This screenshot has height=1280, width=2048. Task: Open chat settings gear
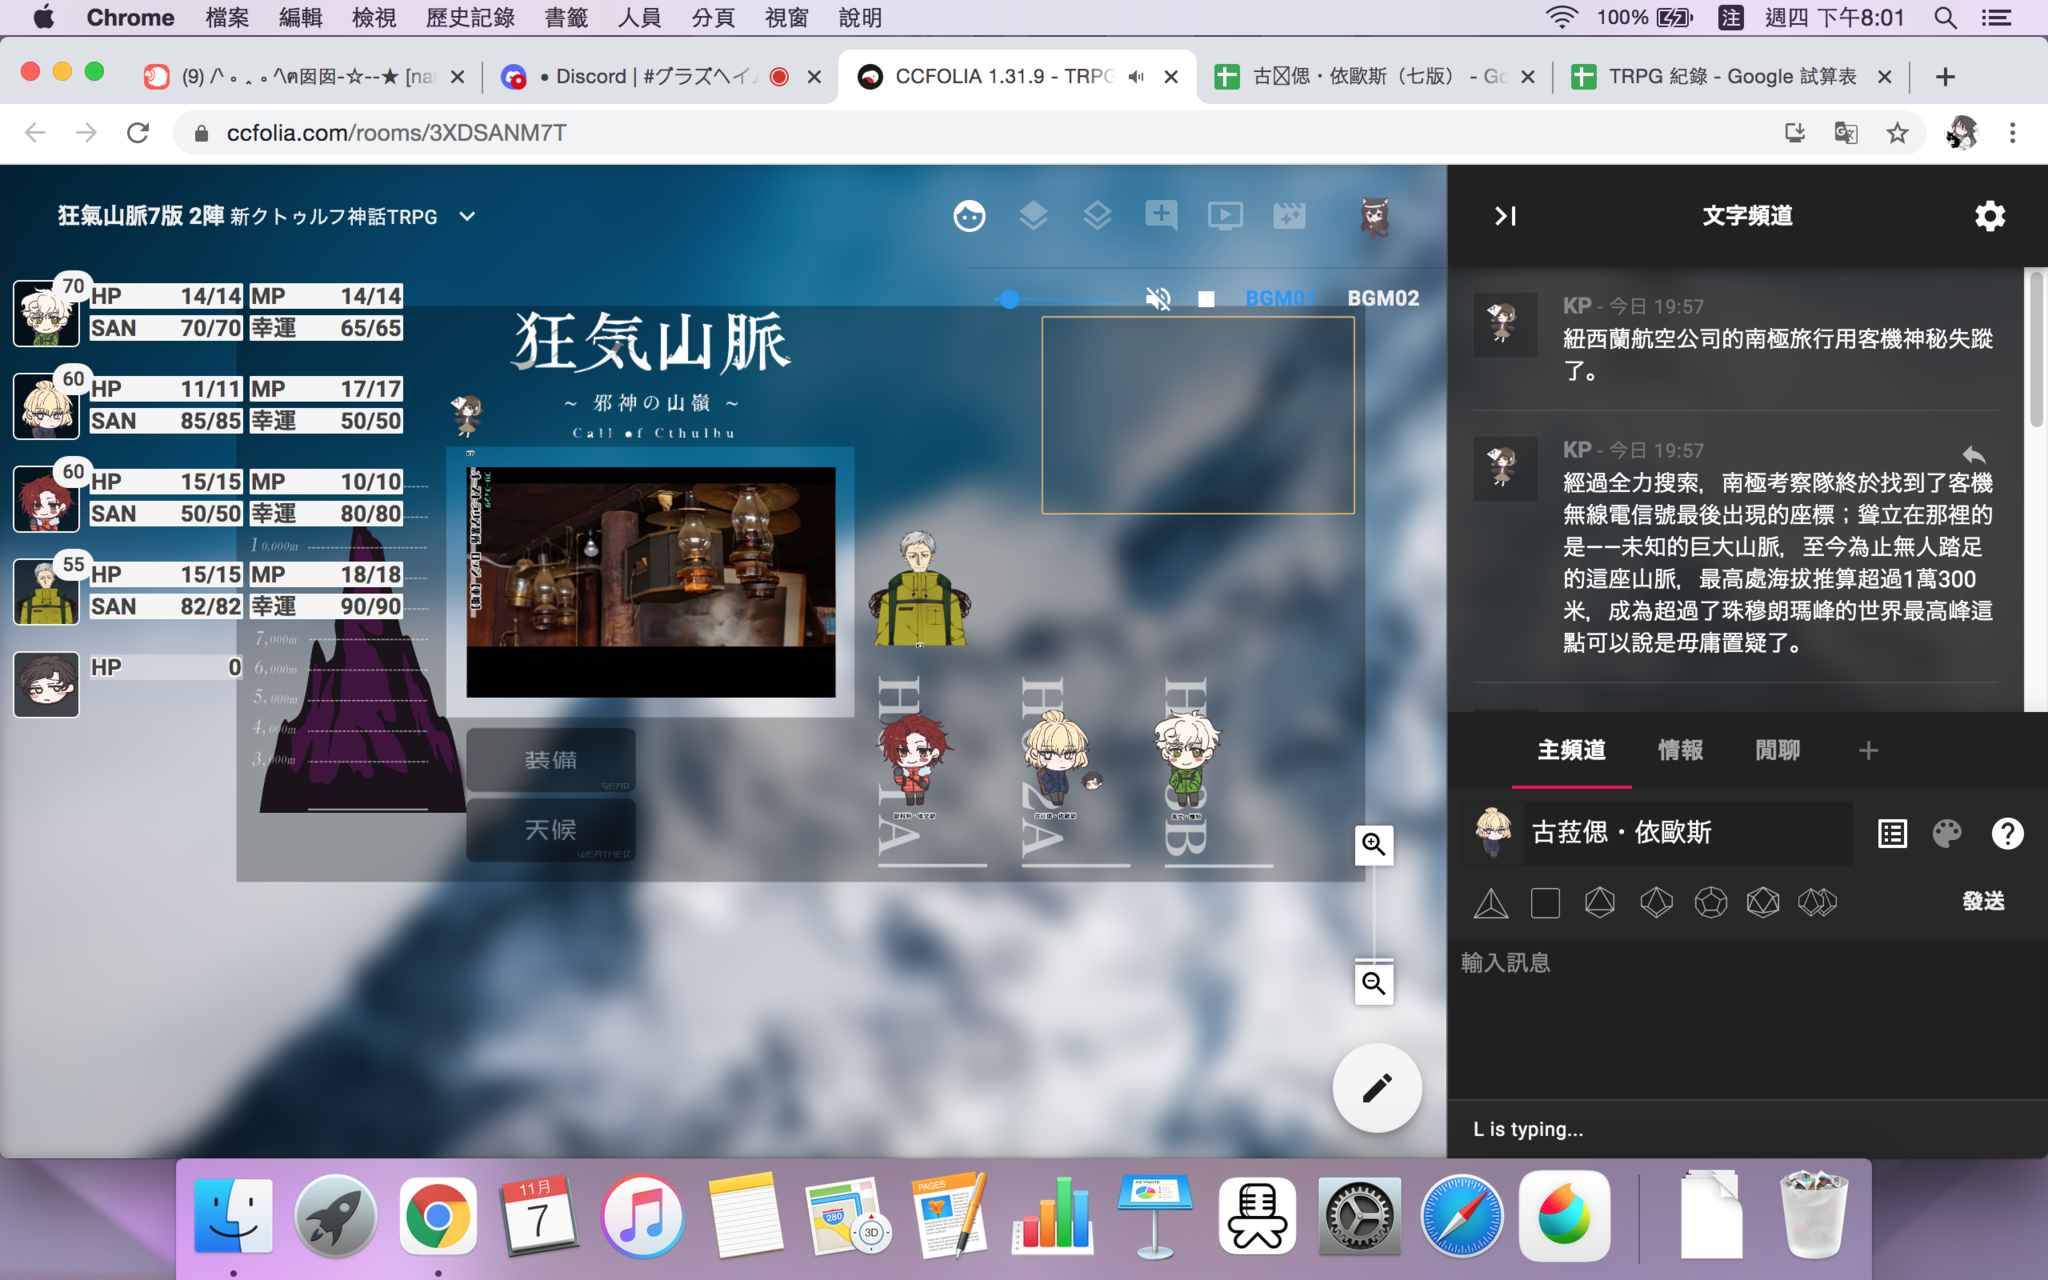click(x=1990, y=216)
